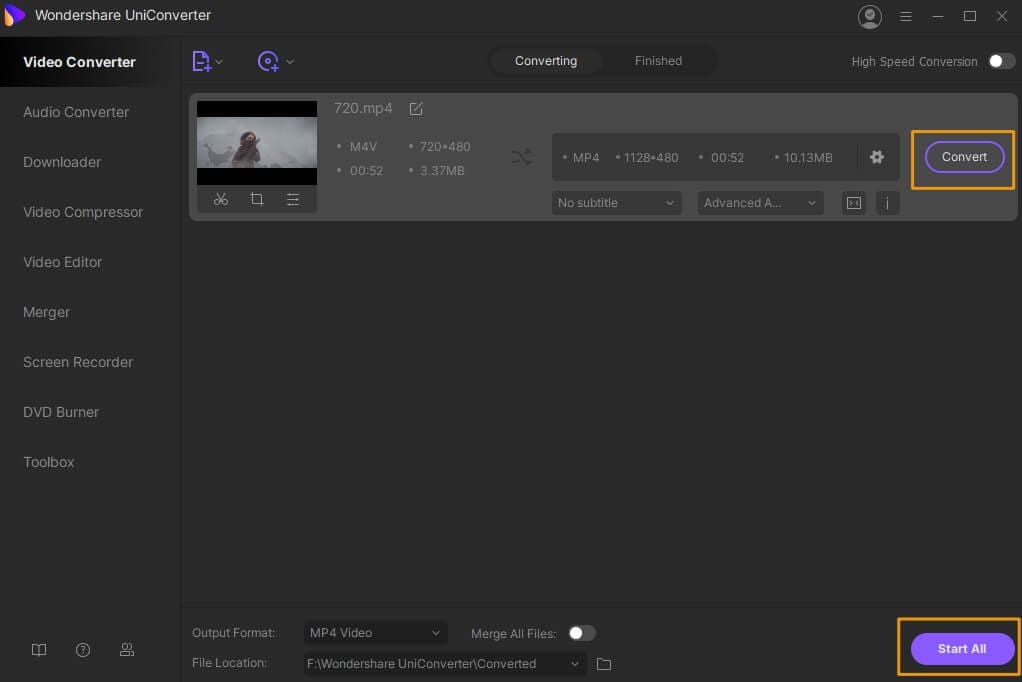Image resolution: width=1022 pixels, height=682 pixels.
Task: Enable High Speed Conversion
Action: point(1001,61)
